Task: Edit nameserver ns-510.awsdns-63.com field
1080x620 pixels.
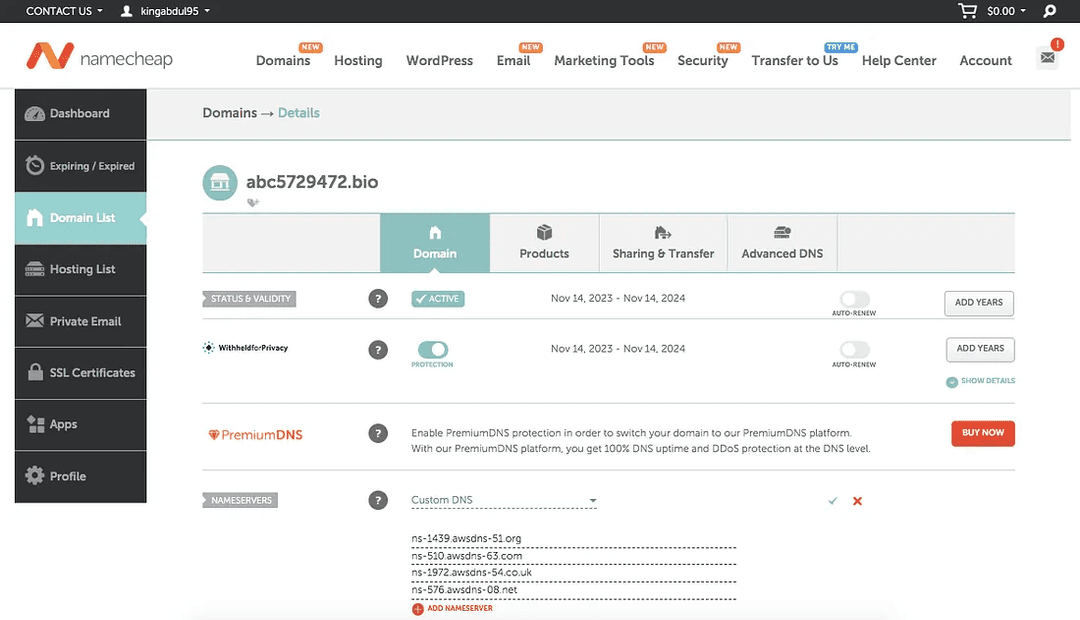Action: (574, 556)
